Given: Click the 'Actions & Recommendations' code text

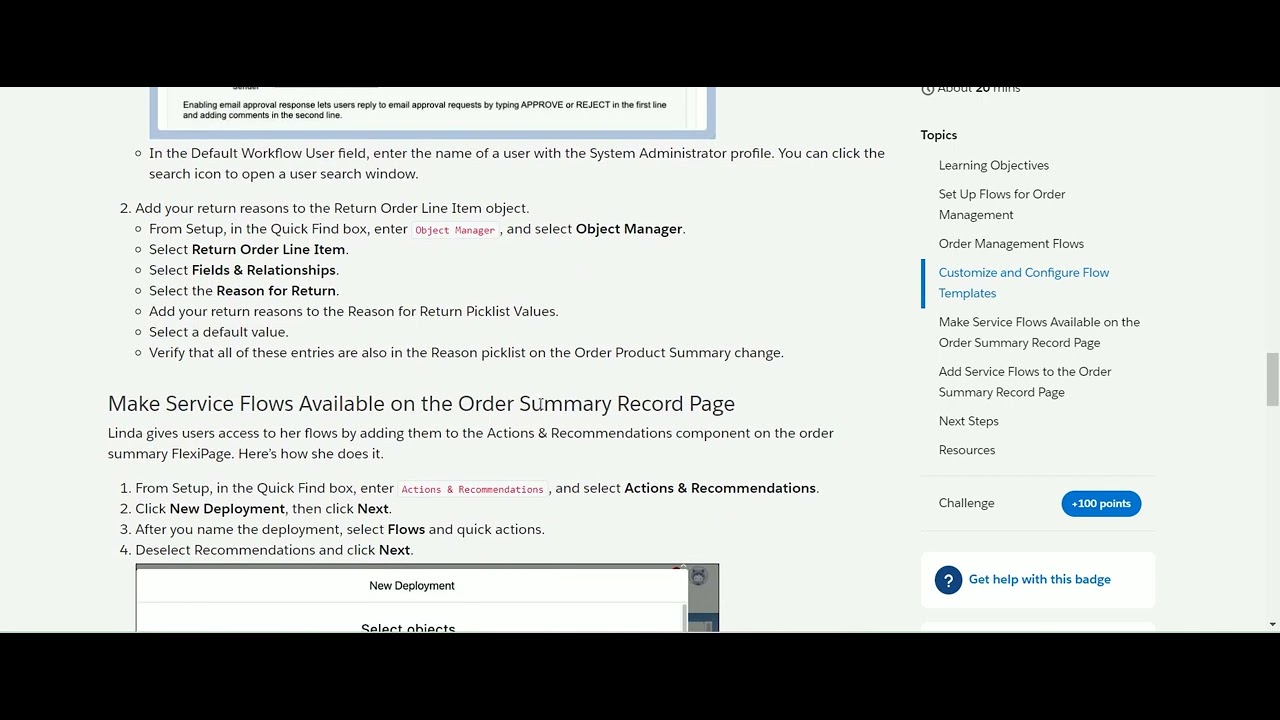Looking at the screenshot, I should point(472,489).
